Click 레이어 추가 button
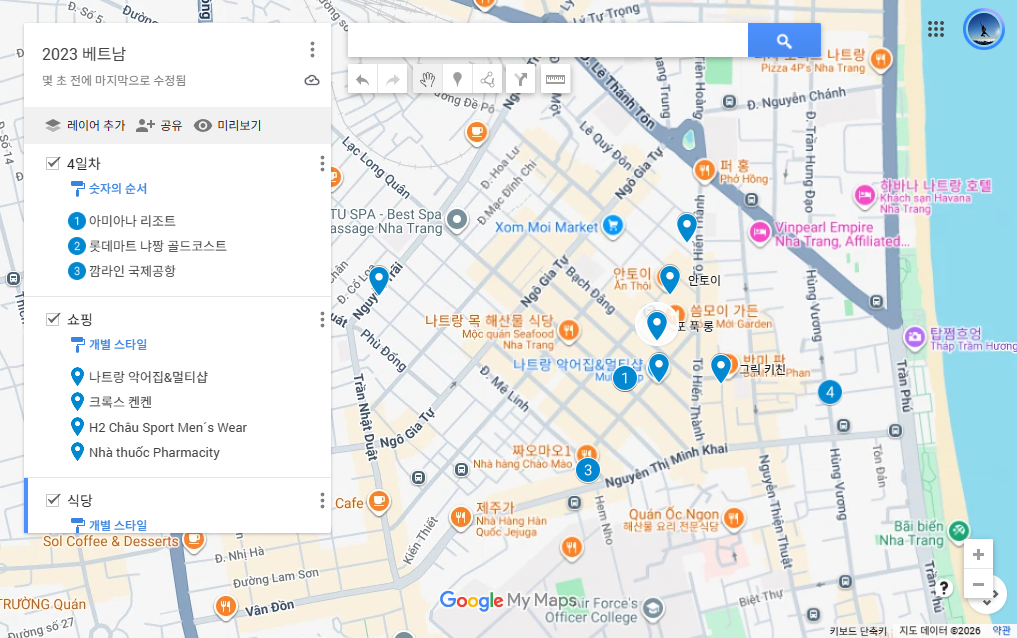 click(85, 125)
